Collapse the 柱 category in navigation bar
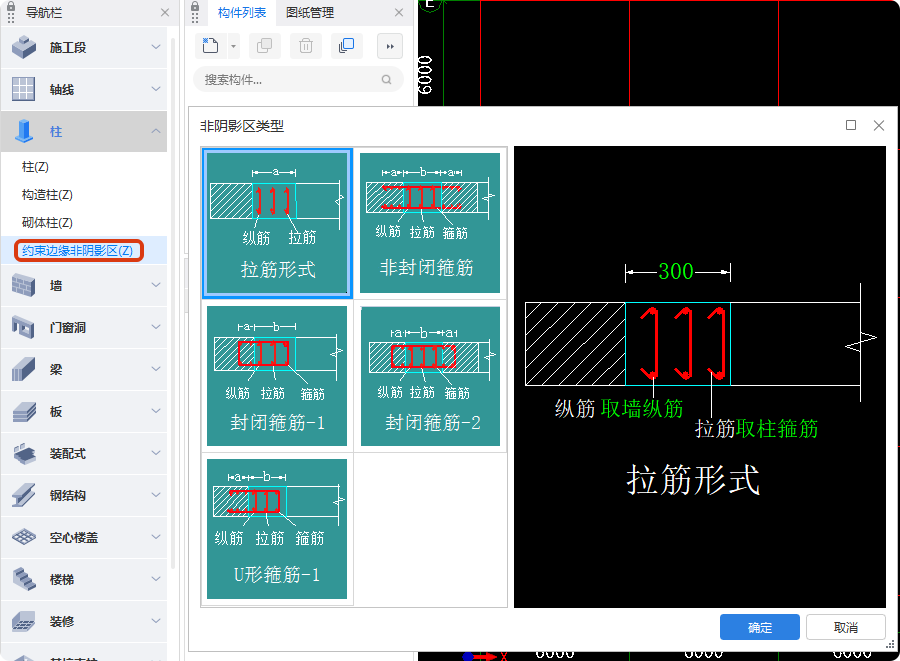This screenshot has height=661, width=900. 155,131
